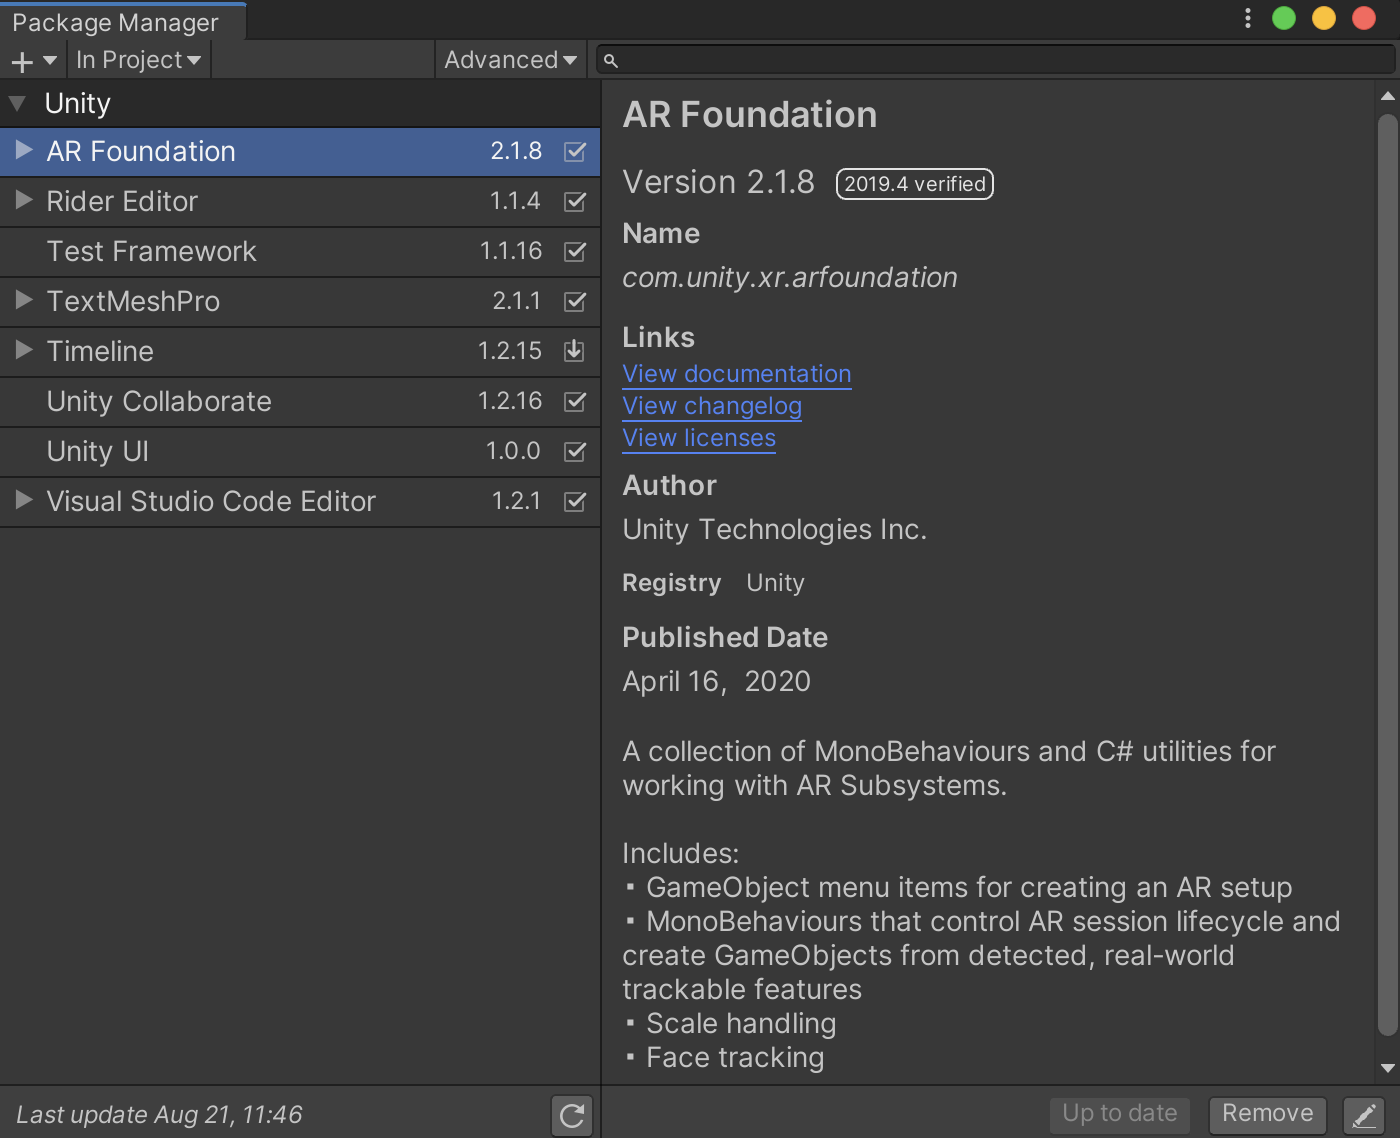Click the Registry Unity value
Screen dimensions: 1400x1138
pos(775,583)
